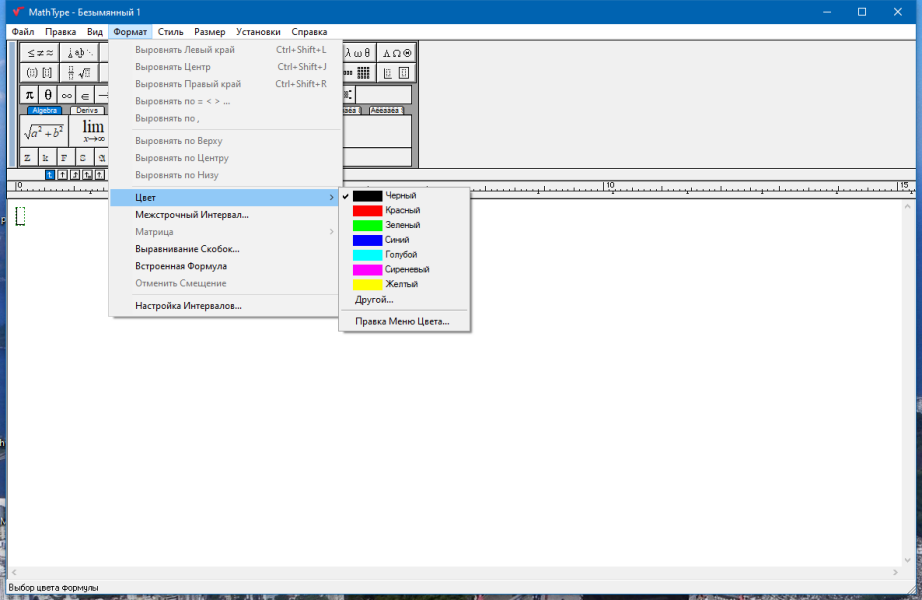Open the uppercase Greek palette (ΔΩ)

point(396,53)
